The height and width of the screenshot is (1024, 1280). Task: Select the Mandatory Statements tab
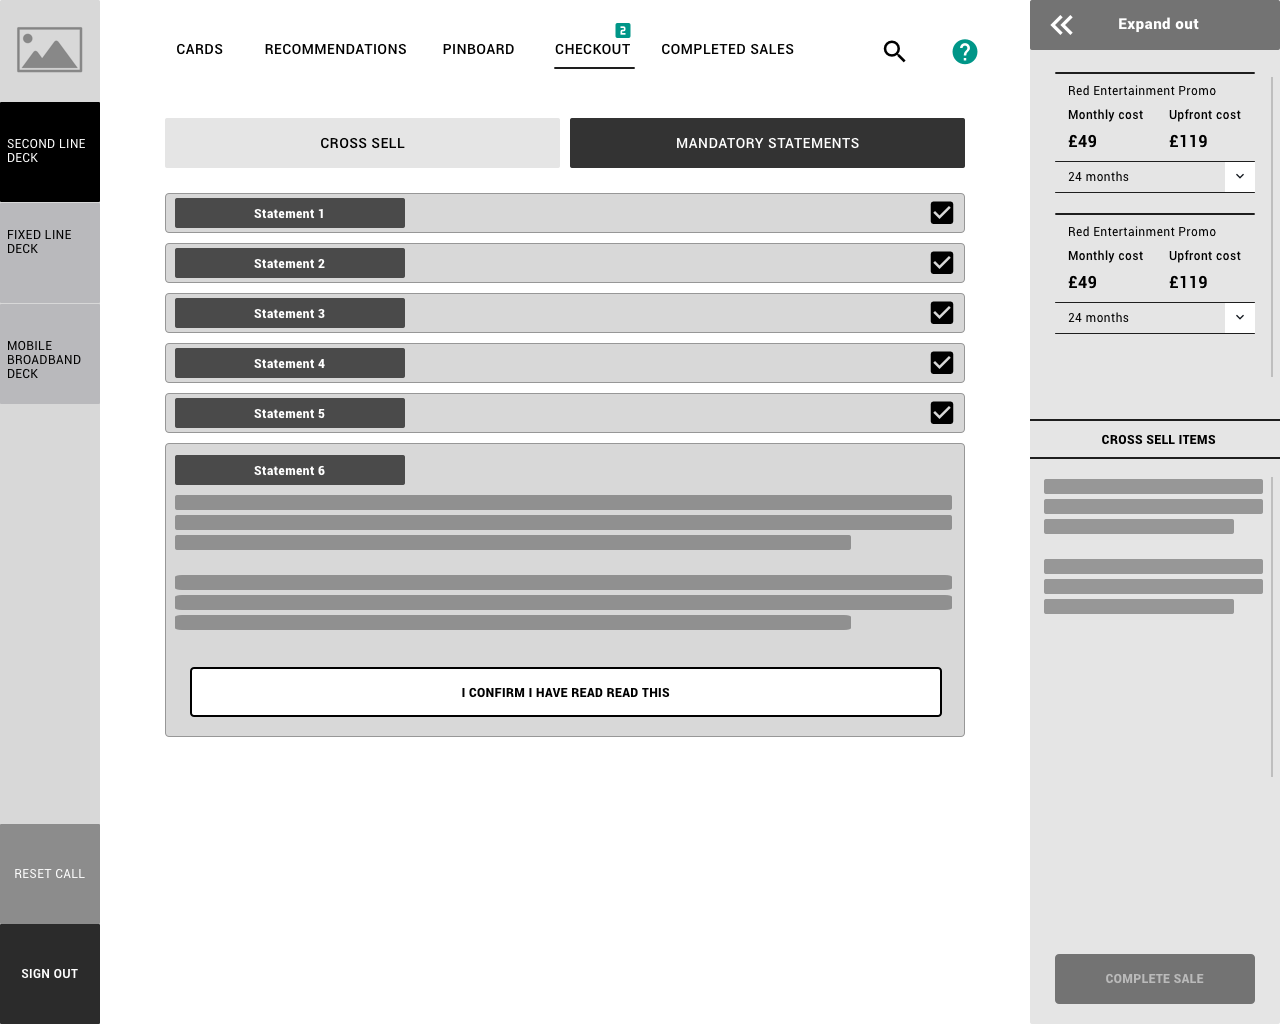click(x=767, y=143)
